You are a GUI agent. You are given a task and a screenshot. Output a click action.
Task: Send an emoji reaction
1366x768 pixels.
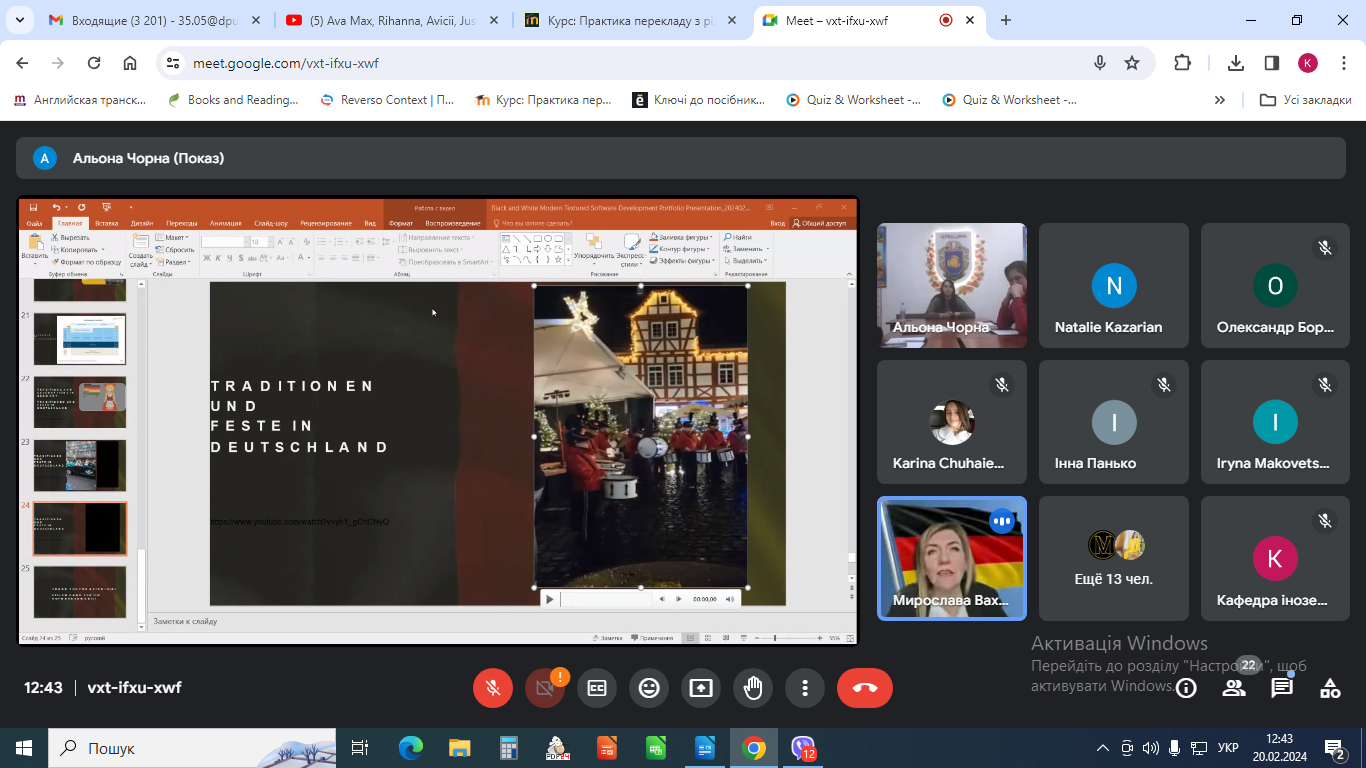coord(649,688)
